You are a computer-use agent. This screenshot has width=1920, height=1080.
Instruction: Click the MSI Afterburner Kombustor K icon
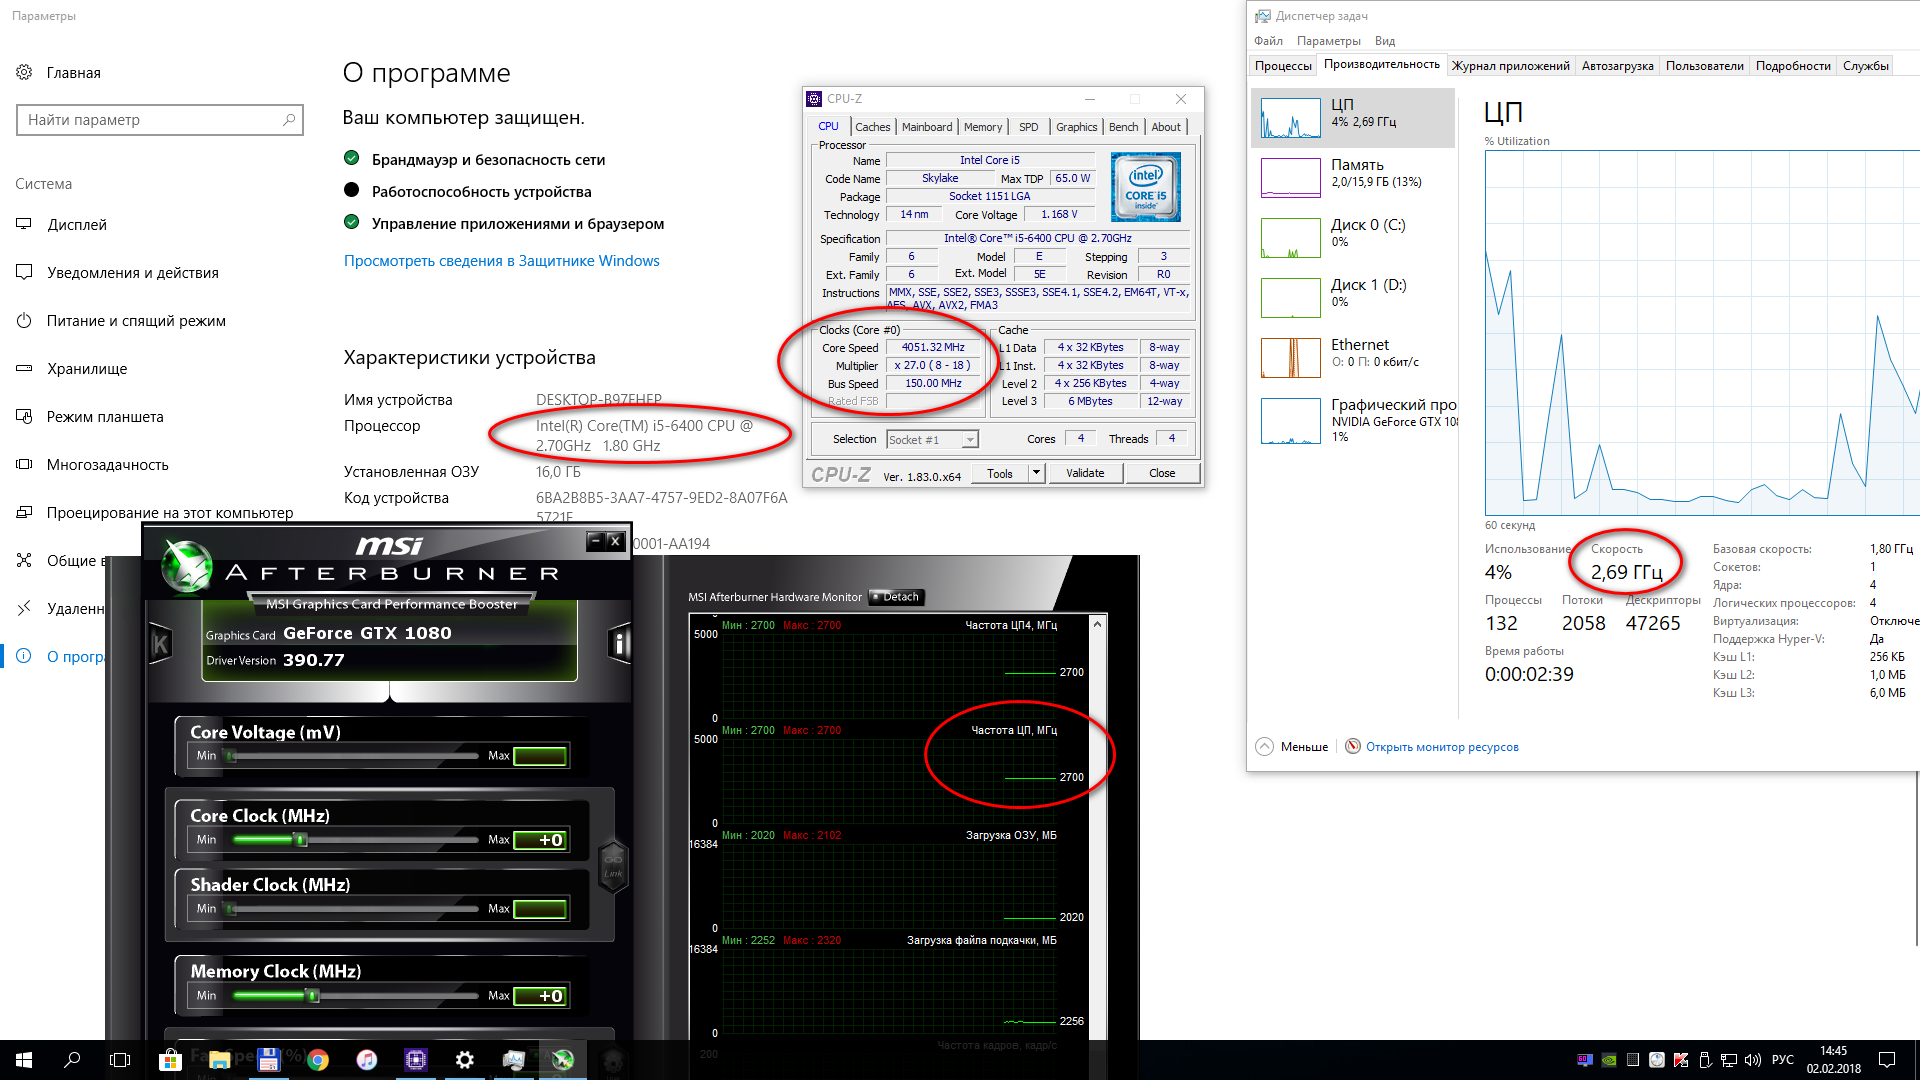point(159,644)
